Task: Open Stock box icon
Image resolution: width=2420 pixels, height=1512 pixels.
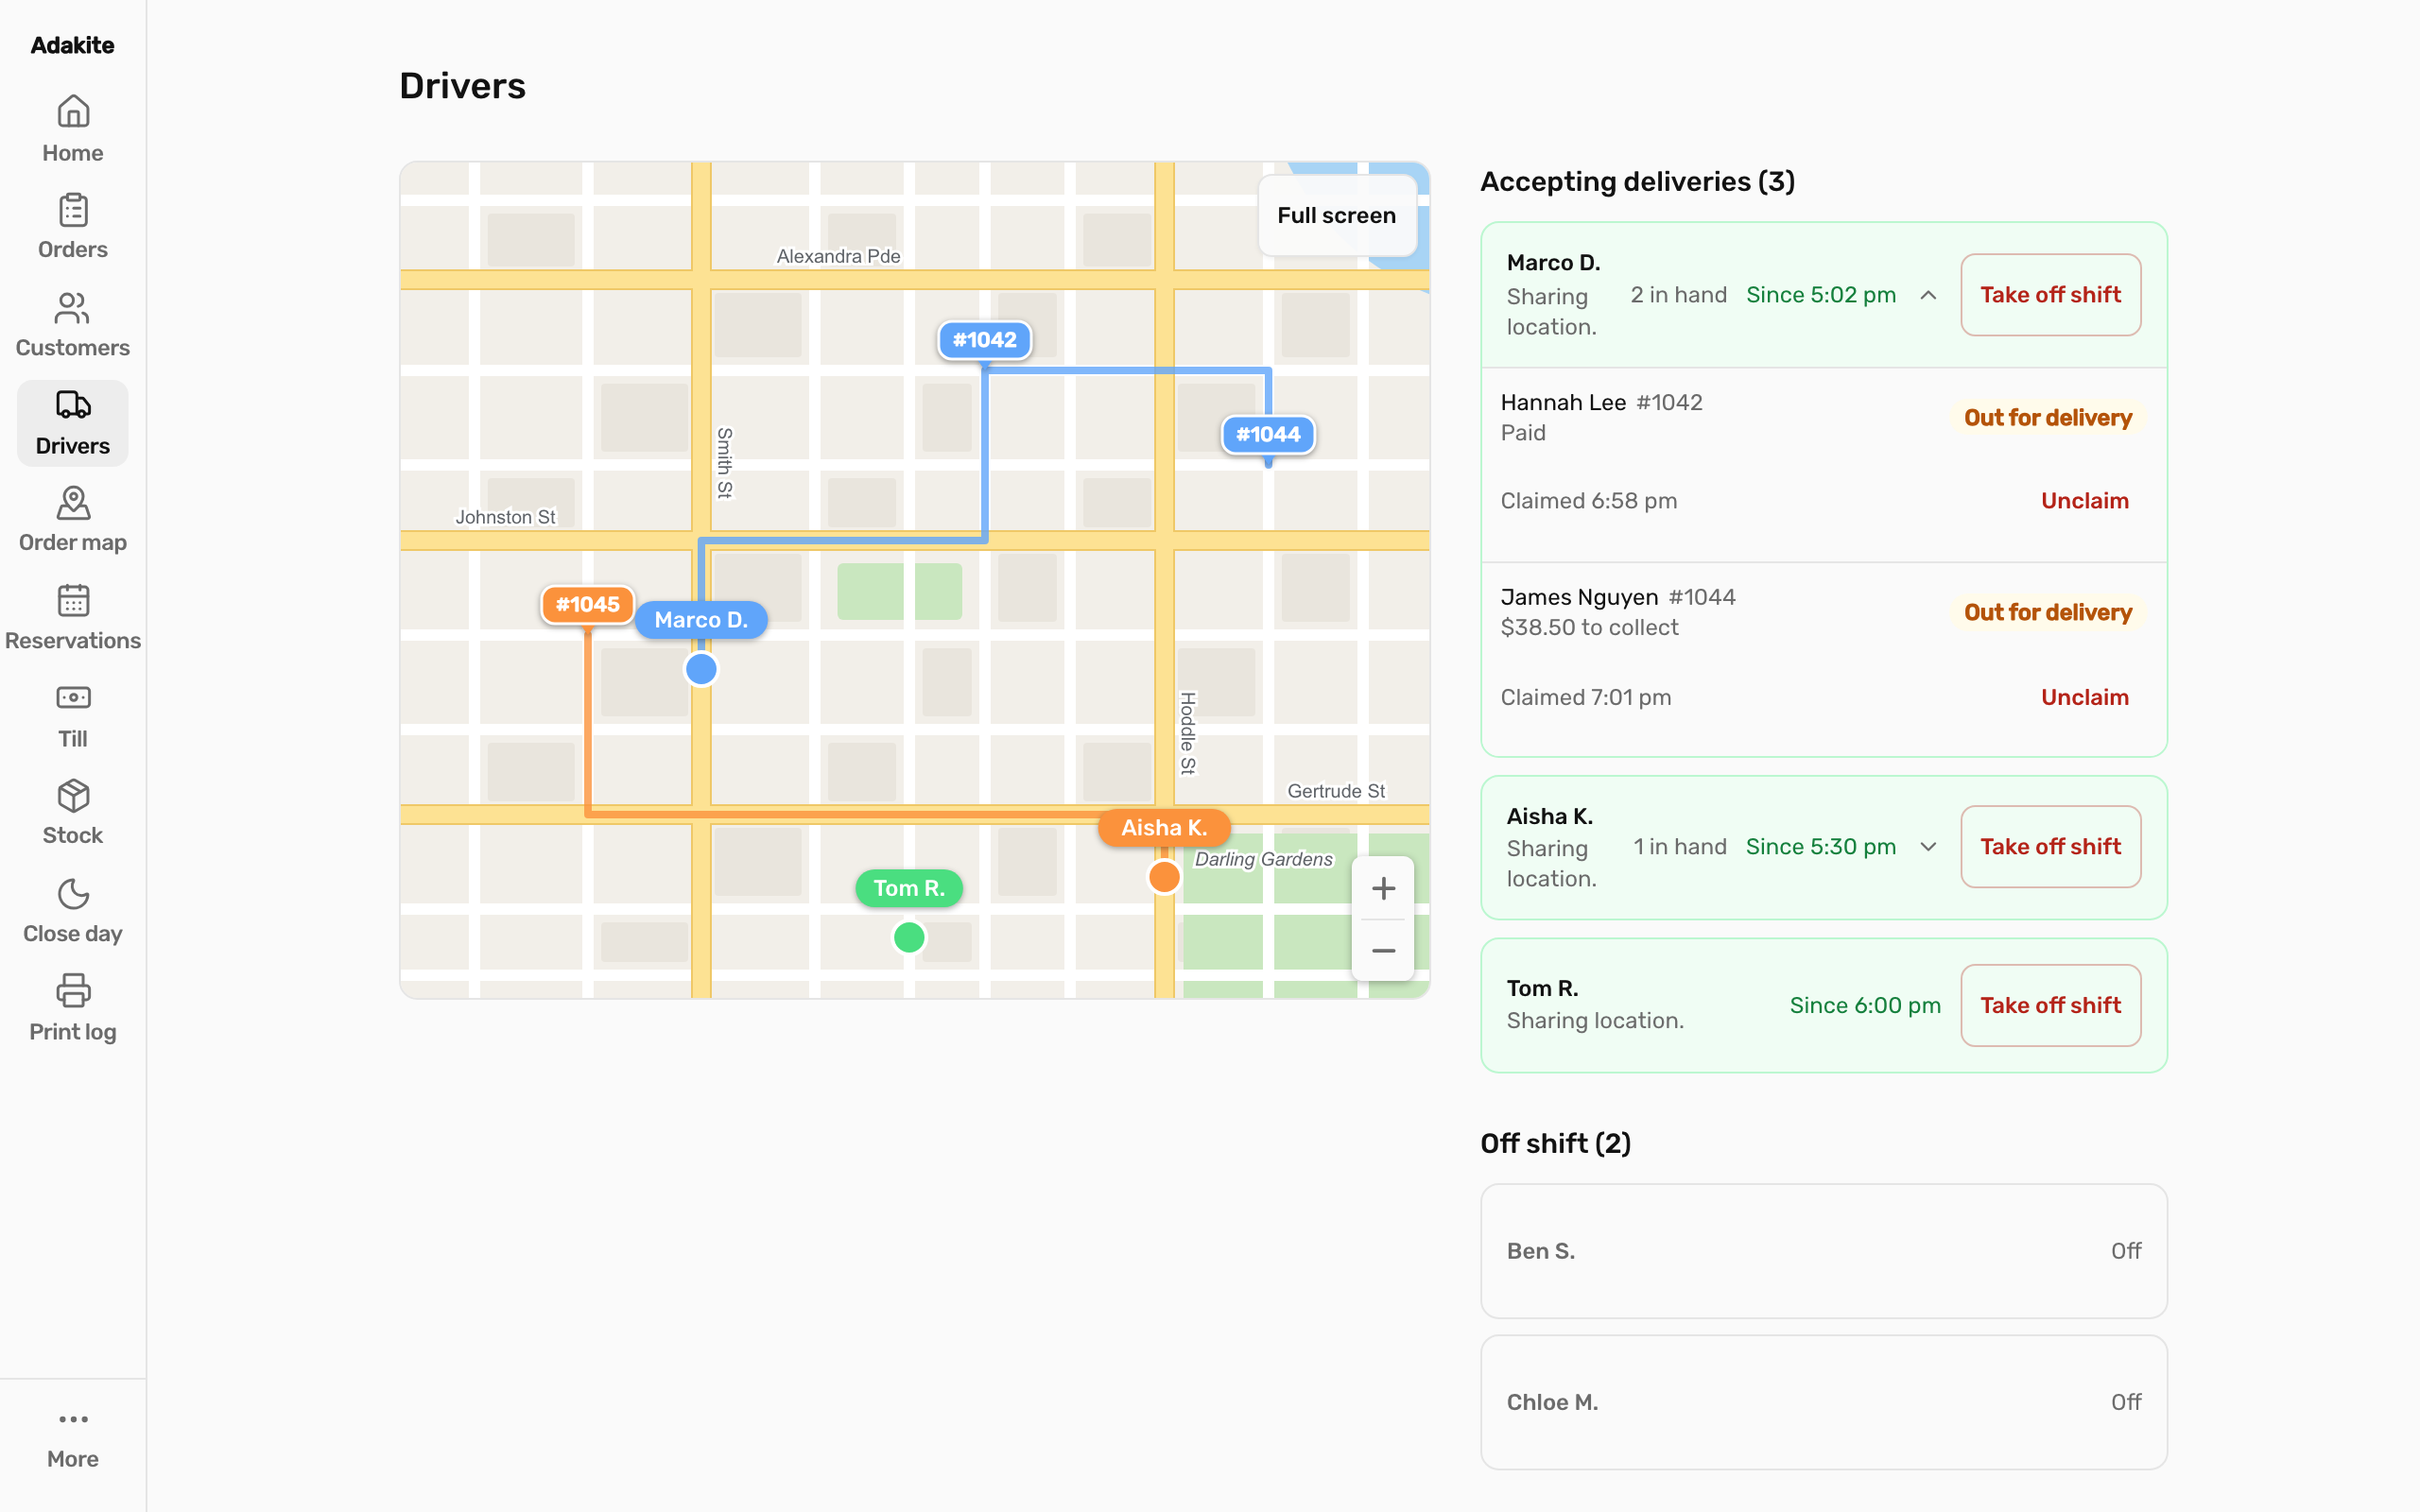Action: [73, 796]
